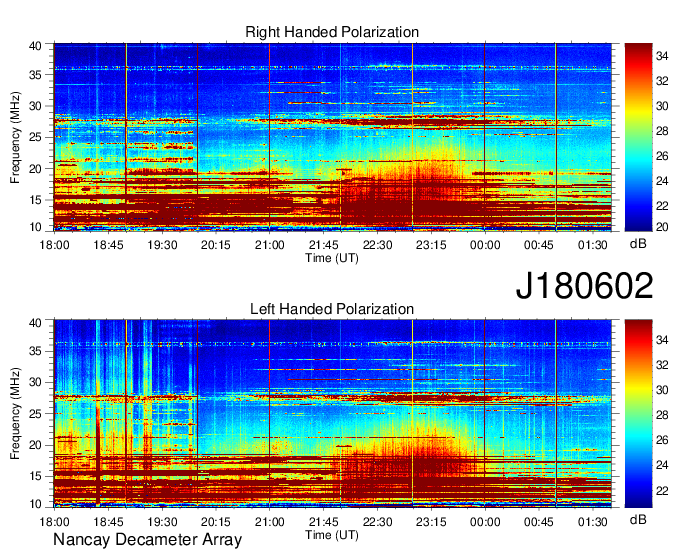Click 23:15 time tick on Left Handed plot

tap(431, 522)
